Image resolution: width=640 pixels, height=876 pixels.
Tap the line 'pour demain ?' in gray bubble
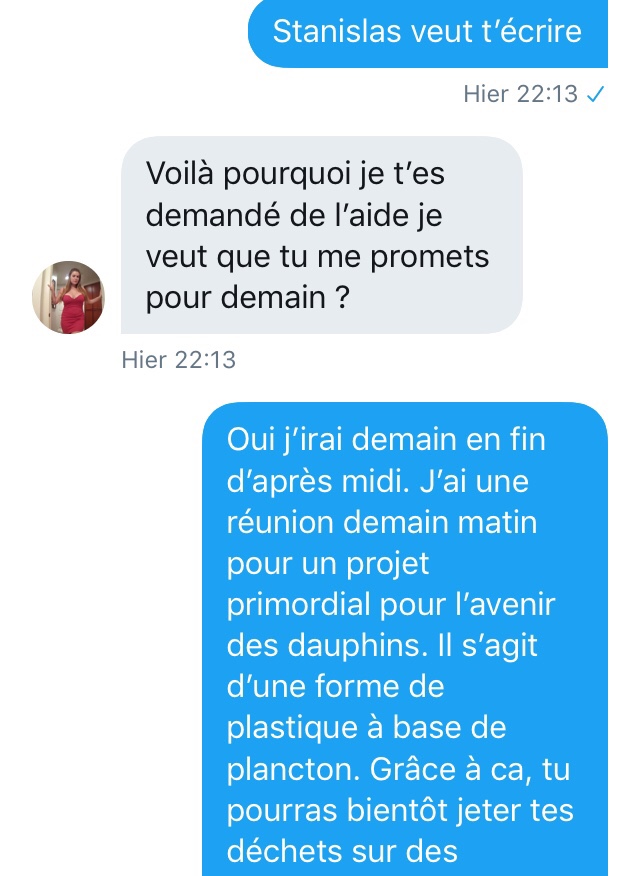tap(248, 297)
